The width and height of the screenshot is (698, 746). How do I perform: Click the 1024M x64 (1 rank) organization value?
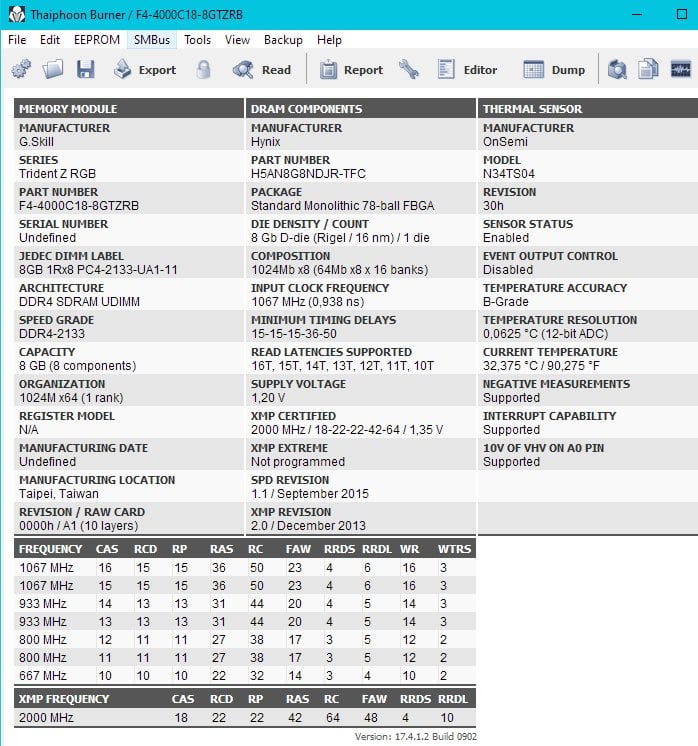point(71,397)
